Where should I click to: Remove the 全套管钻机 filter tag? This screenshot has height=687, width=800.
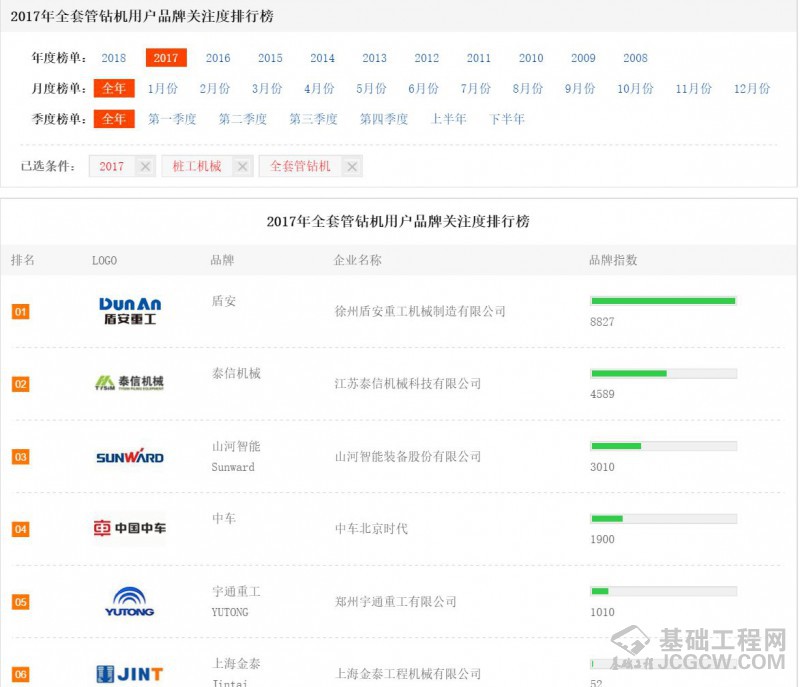tap(351, 167)
